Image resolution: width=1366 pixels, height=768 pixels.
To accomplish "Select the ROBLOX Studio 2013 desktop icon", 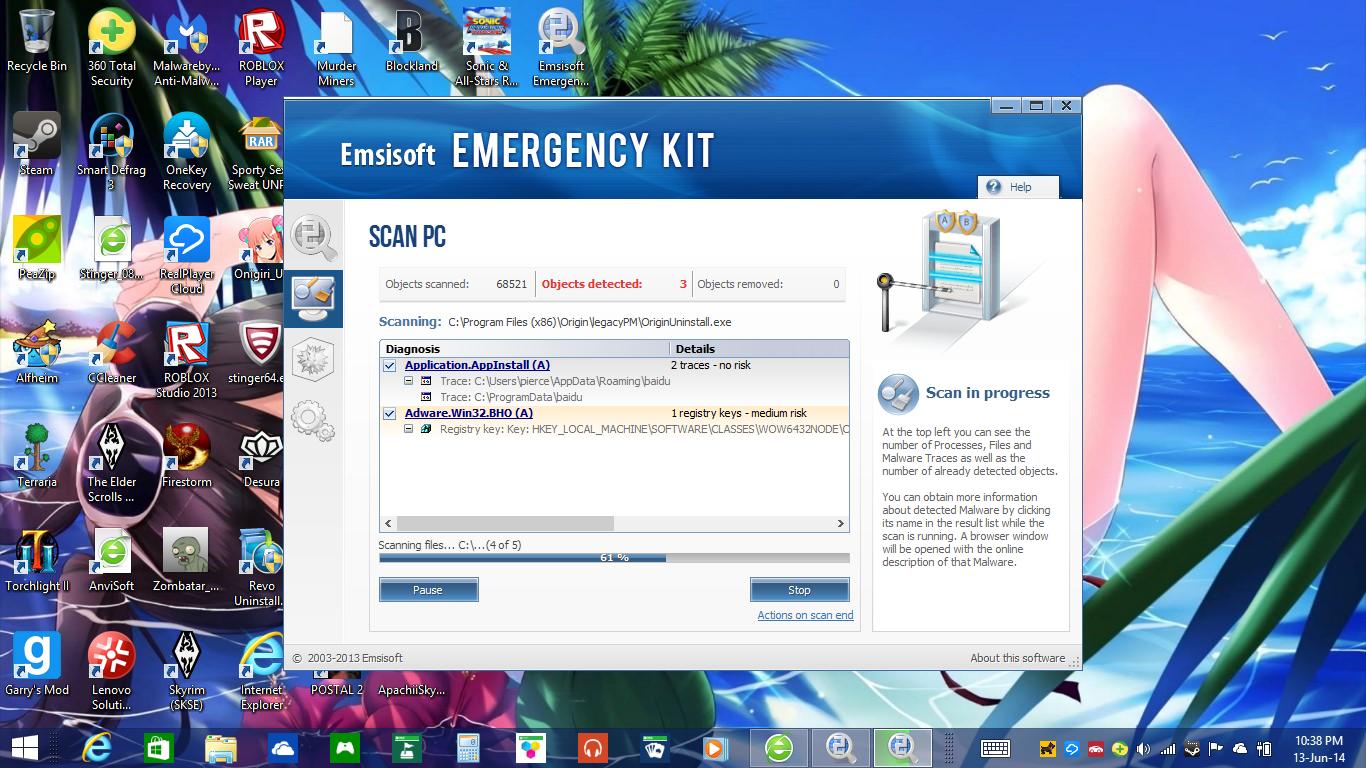I will (187, 359).
